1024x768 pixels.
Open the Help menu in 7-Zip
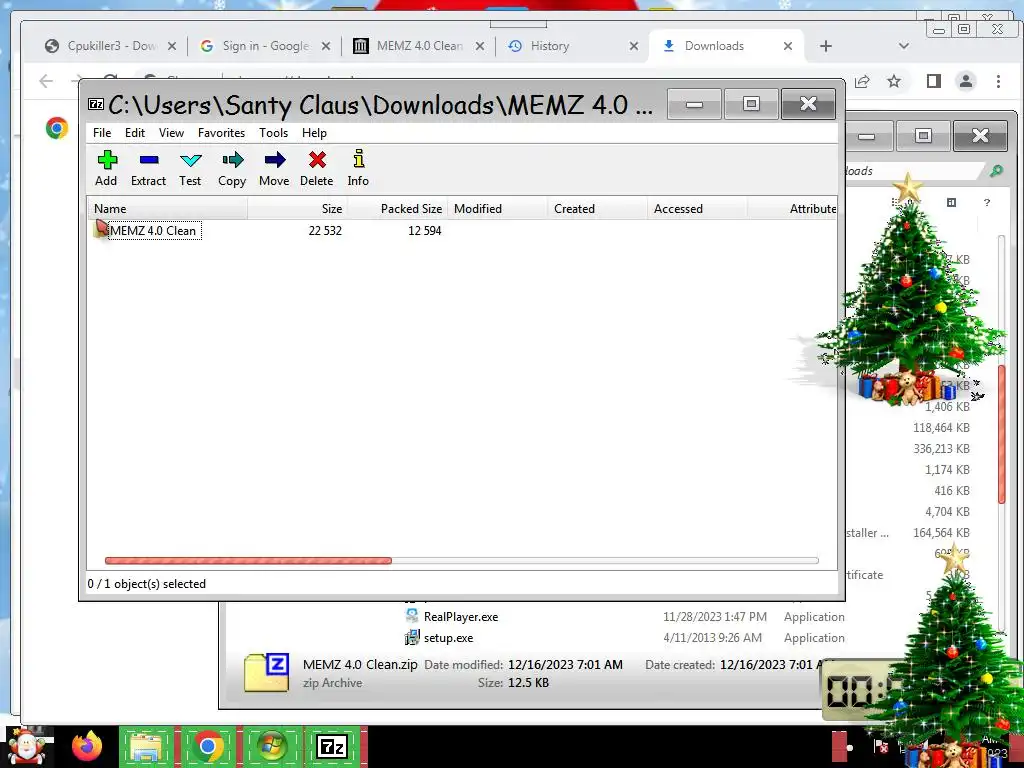(x=314, y=133)
